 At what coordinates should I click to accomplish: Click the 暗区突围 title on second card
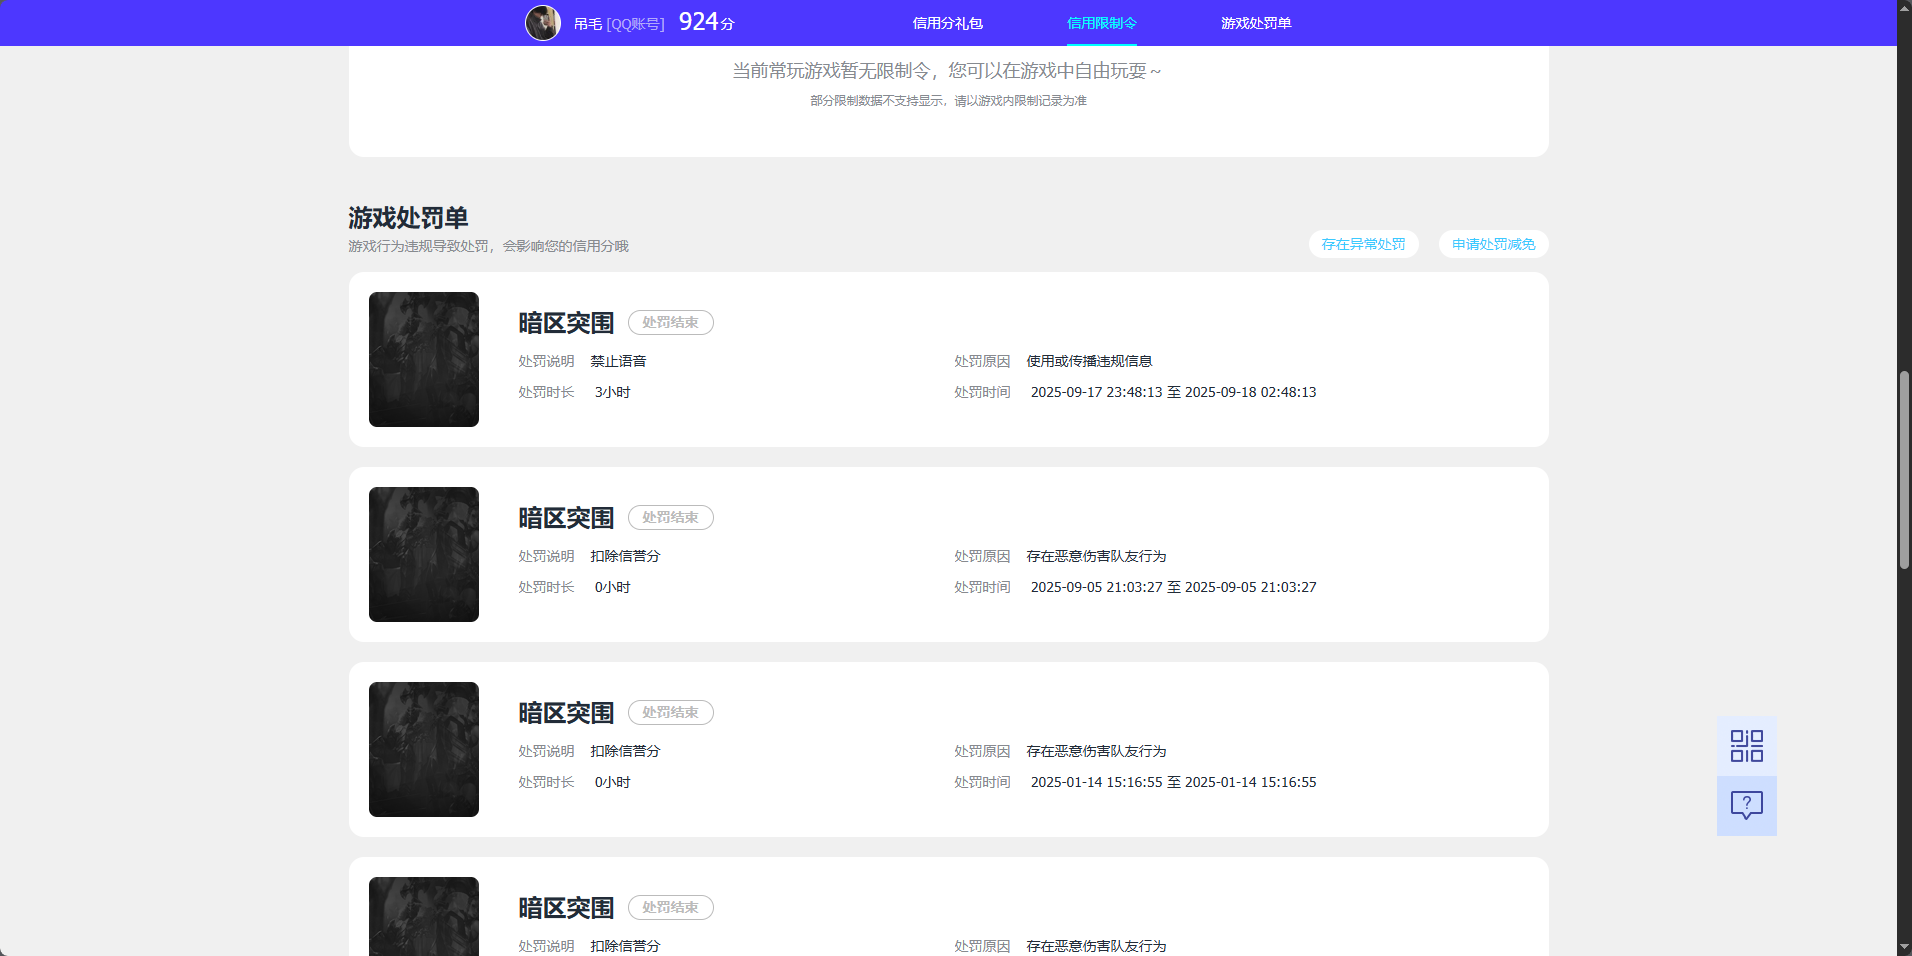pyautogui.click(x=565, y=517)
